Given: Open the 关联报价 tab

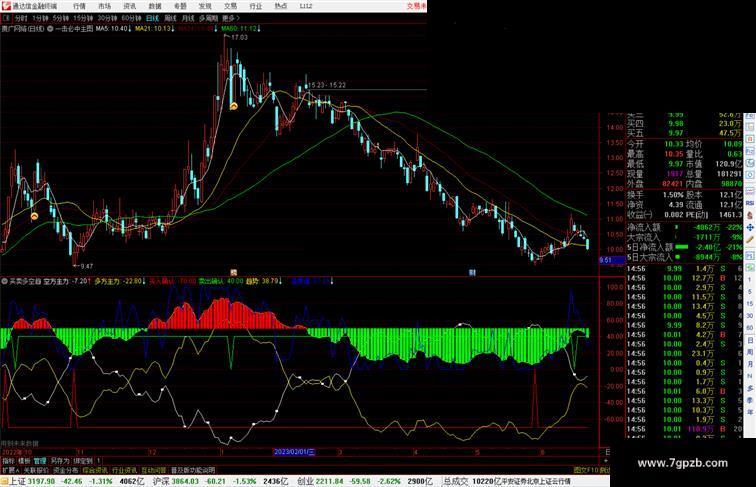Looking at the screenshot, I should click(x=36, y=470).
